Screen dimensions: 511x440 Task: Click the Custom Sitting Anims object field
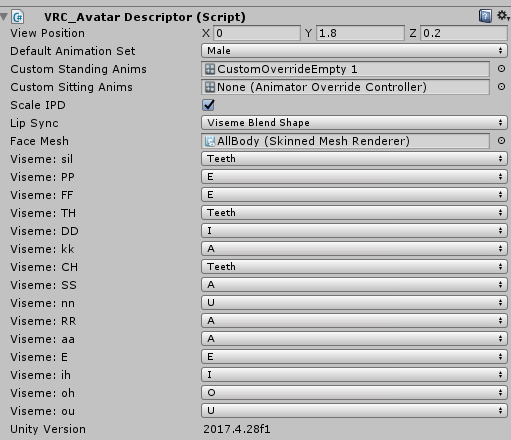(345, 87)
